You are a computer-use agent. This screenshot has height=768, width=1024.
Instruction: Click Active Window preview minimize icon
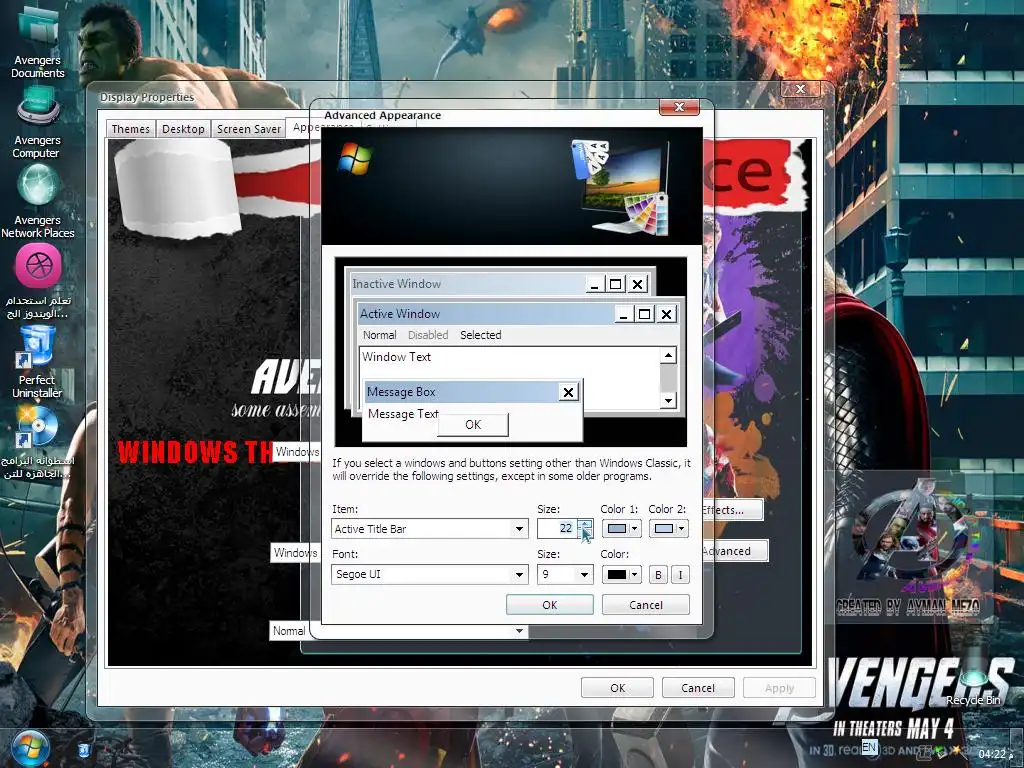pos(623,314)
